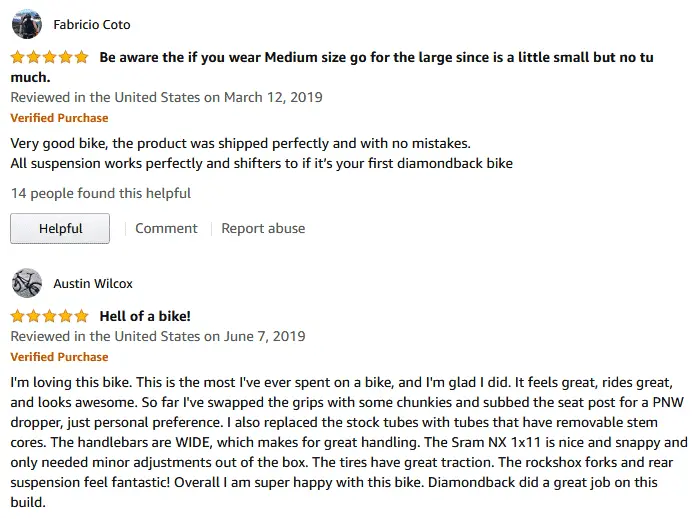Mark Fabricio Coto's review as Helpful
Screen dimensions: 695x519
(x=60, y=228)
